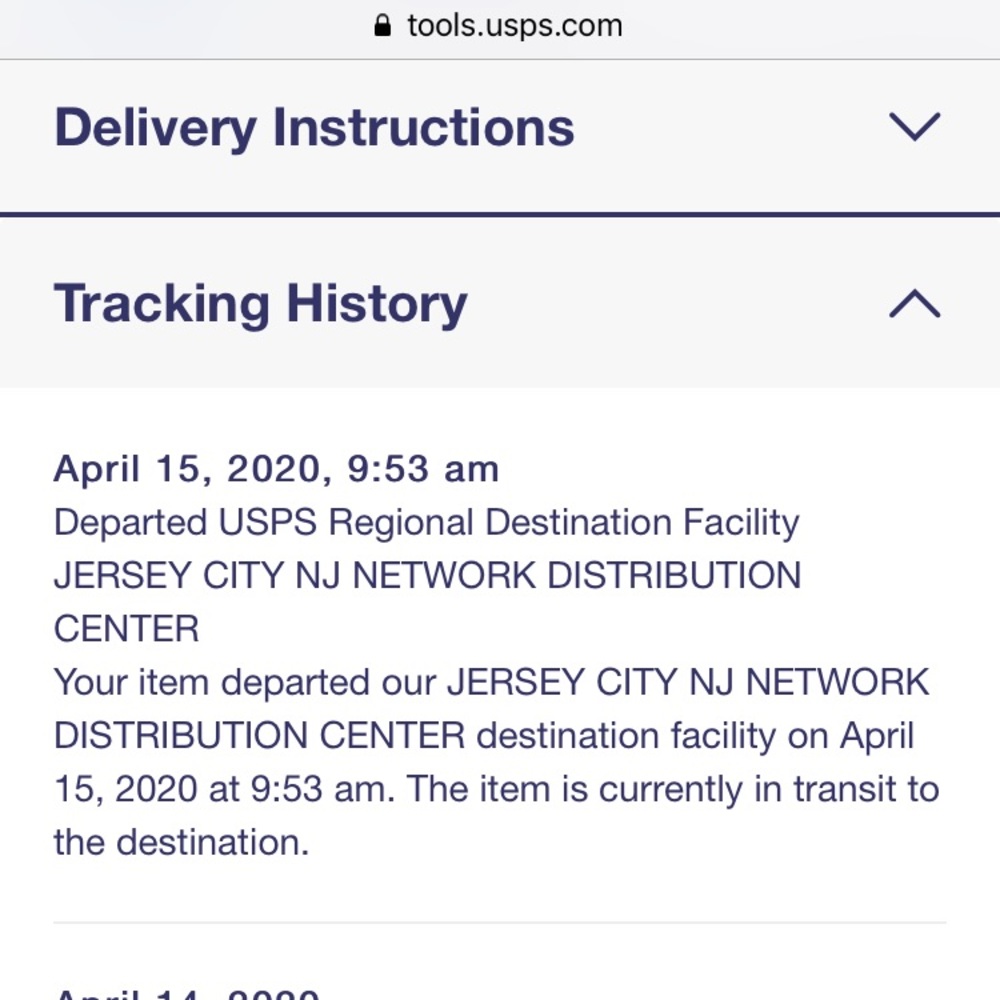Viewport: 1000px width, 1000px height.
Task: Select the Delivery Instructions heading
Action: (315, 126)
